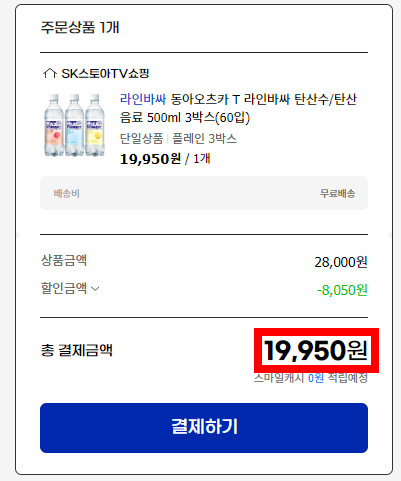Click the blue 0원 스마일캐시 amount

tap(316, 378)
